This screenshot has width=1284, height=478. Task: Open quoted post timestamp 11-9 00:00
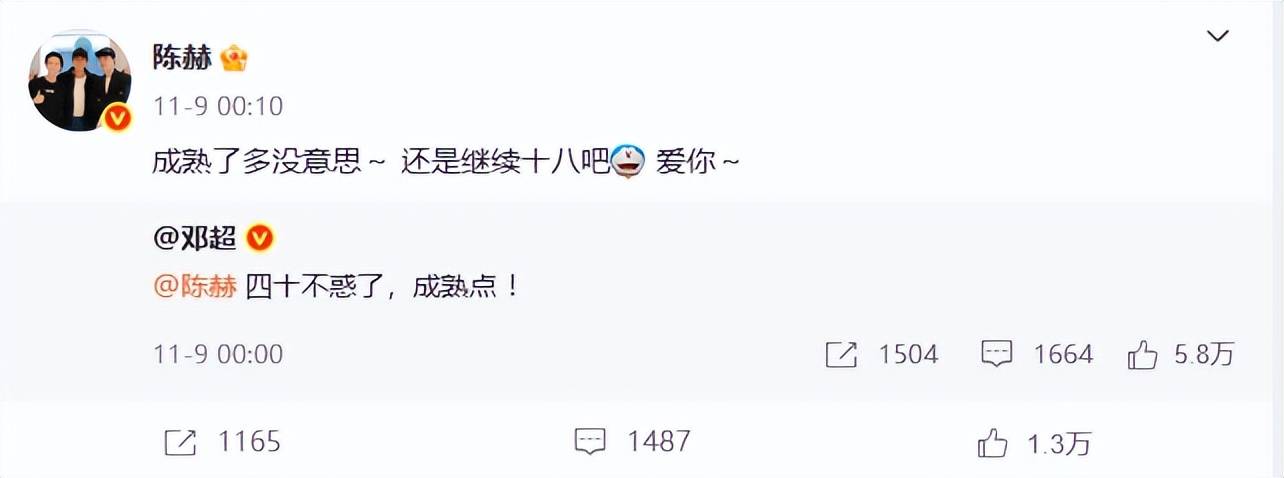pyautogui.click(x=218, y=354)
